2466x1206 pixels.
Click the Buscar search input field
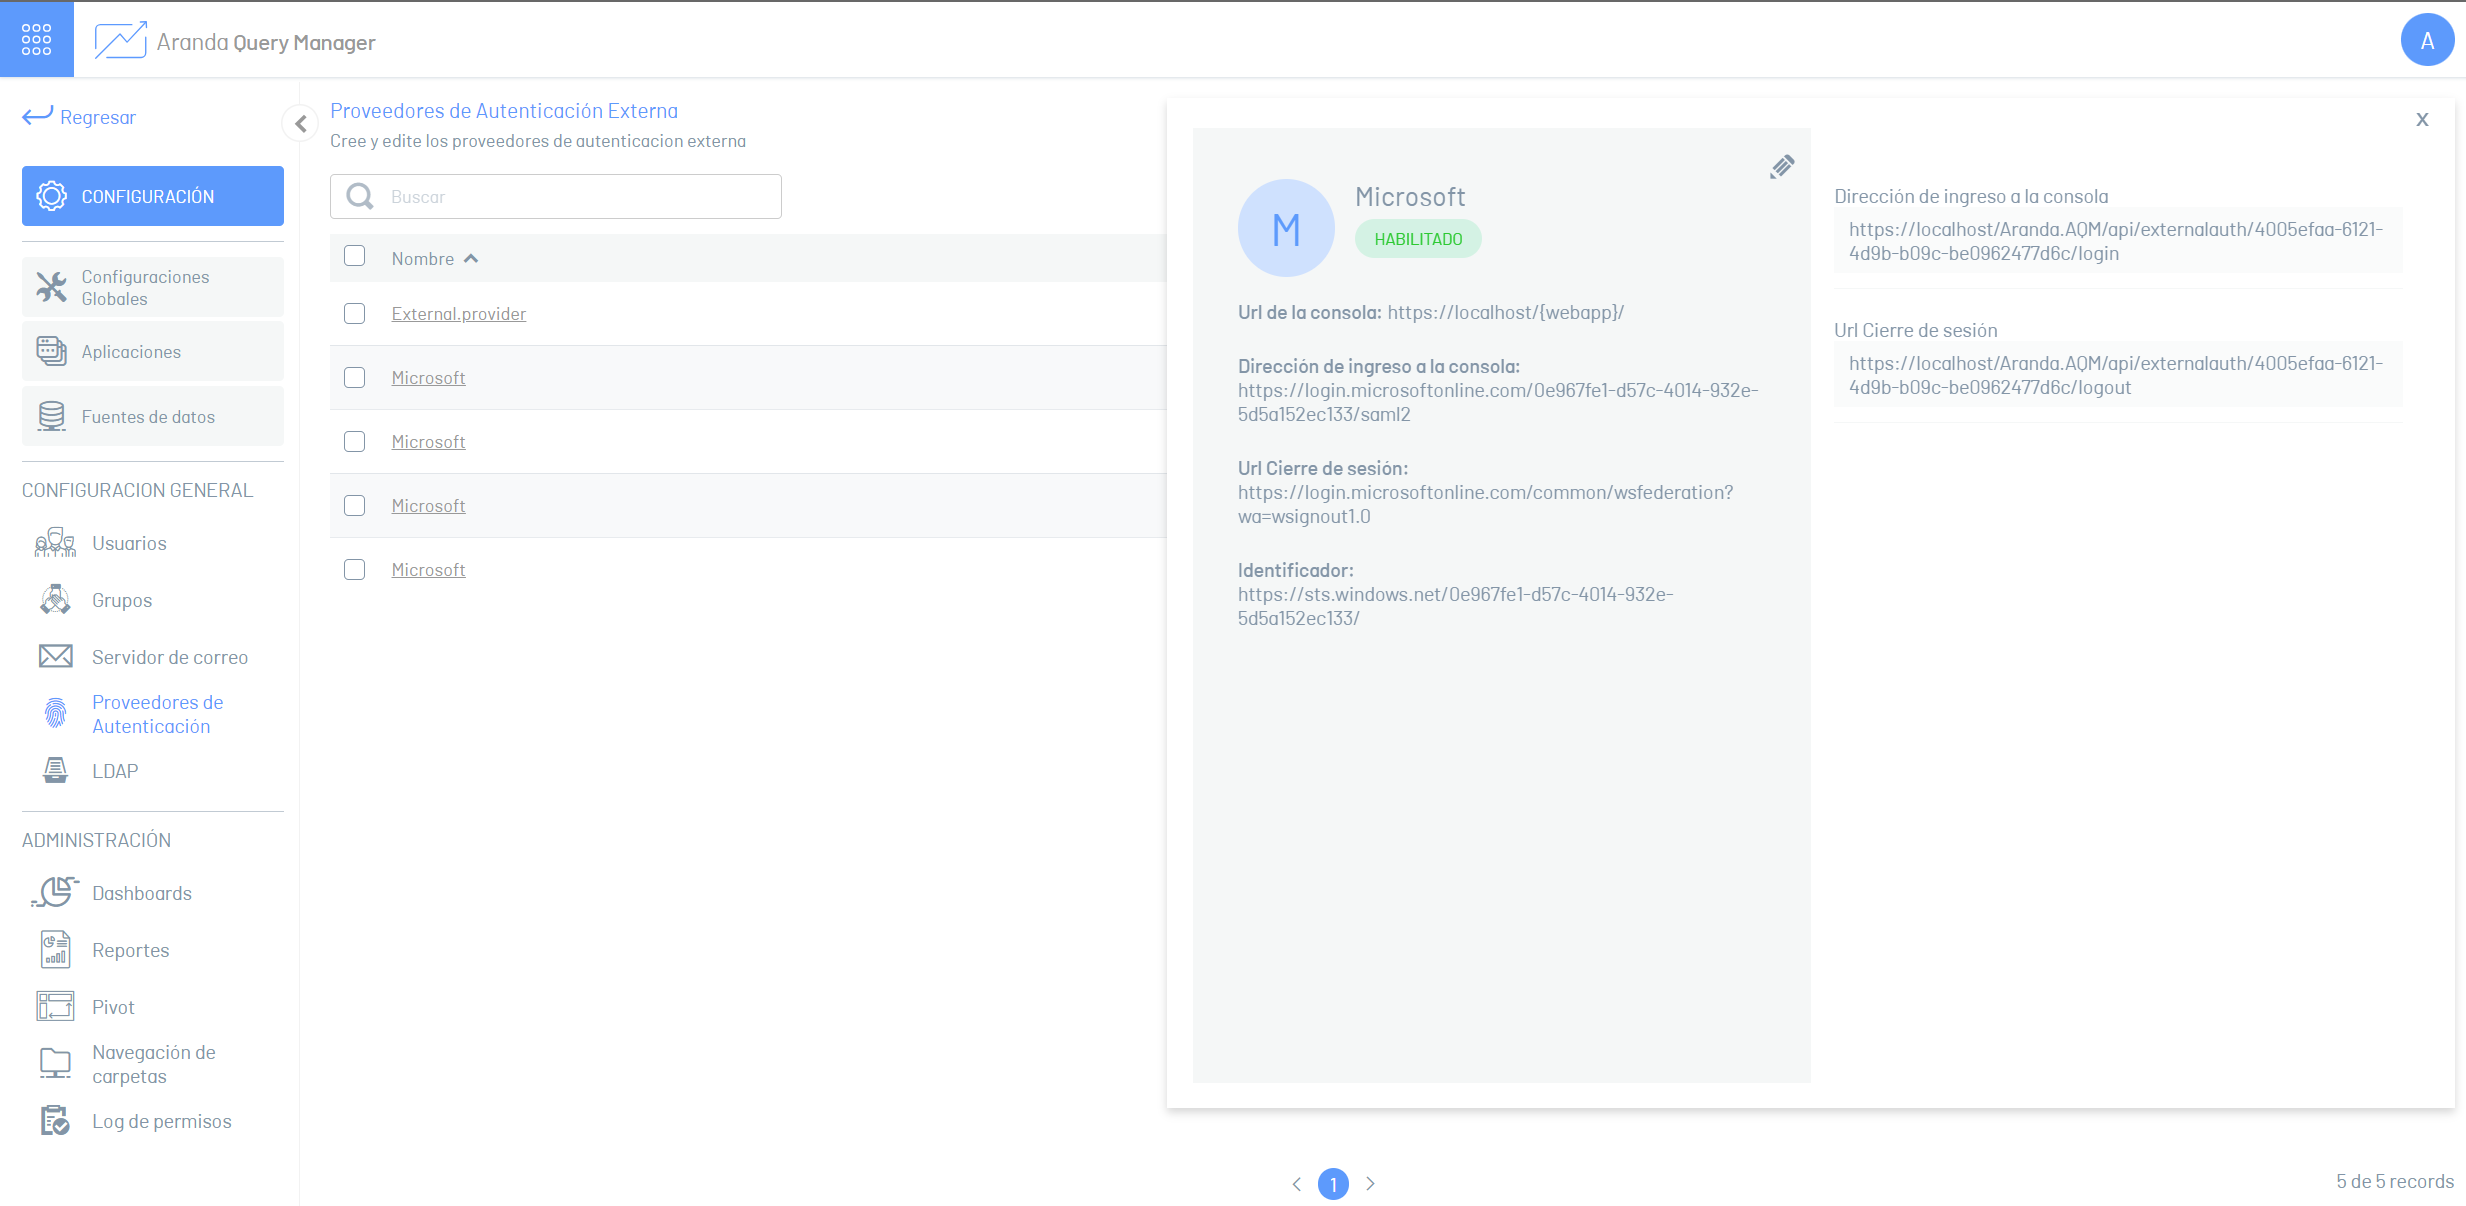[556, 196]
